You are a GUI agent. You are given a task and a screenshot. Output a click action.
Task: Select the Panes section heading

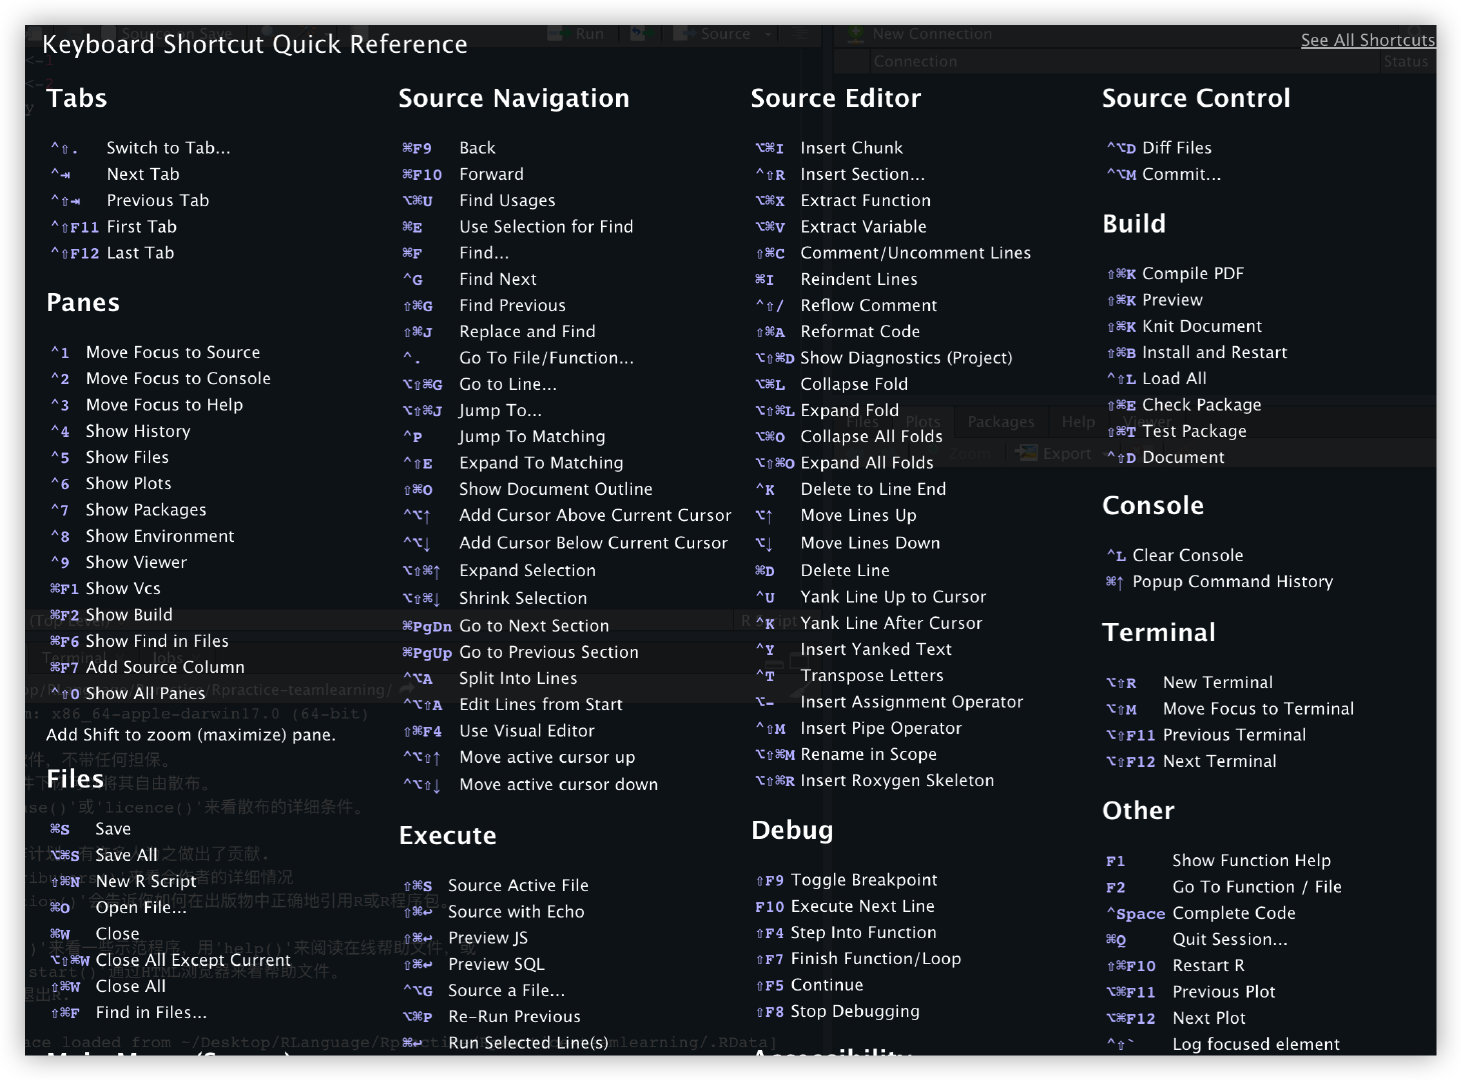[x=82, y=303]
